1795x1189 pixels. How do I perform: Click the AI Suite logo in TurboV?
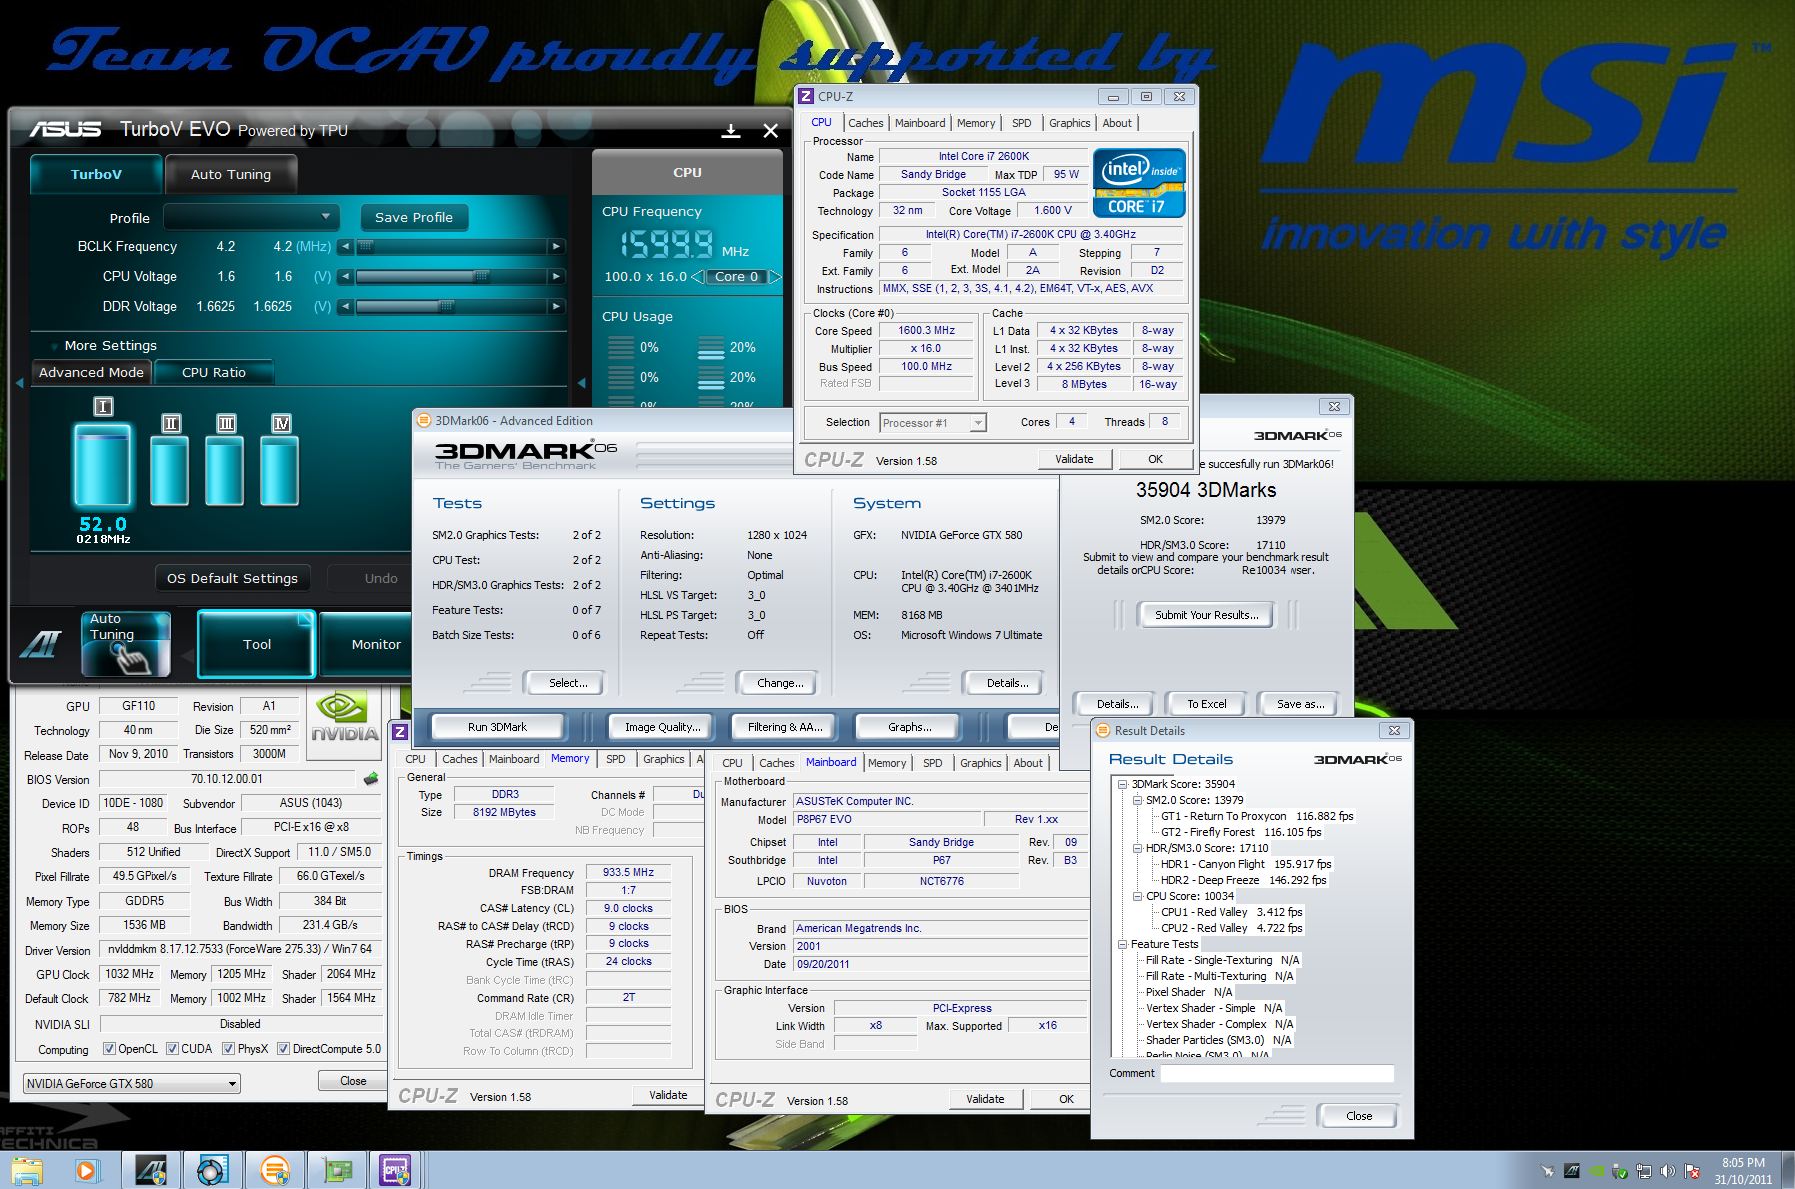(42, 645)
